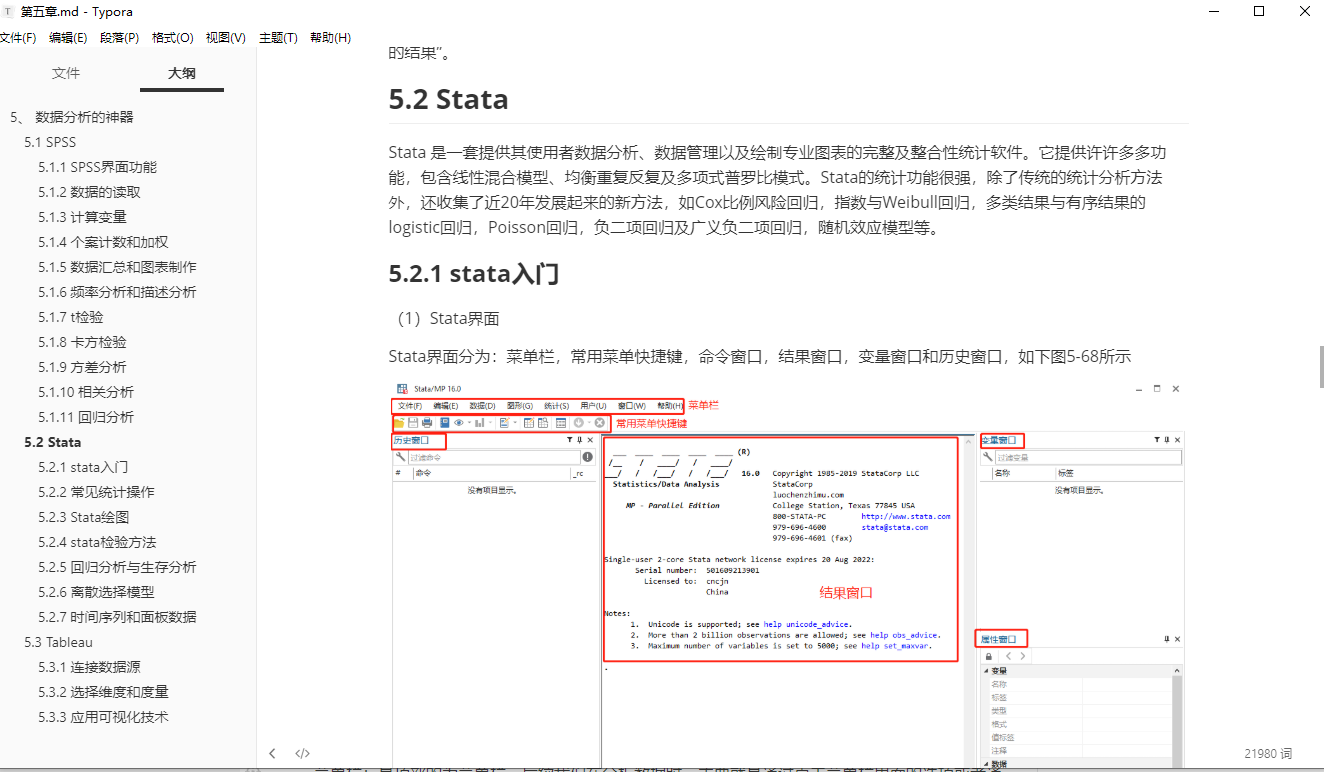The width and height of the screenshot is (1324, 772).
Task: Maximize the Typora window
Action: 1259,12
